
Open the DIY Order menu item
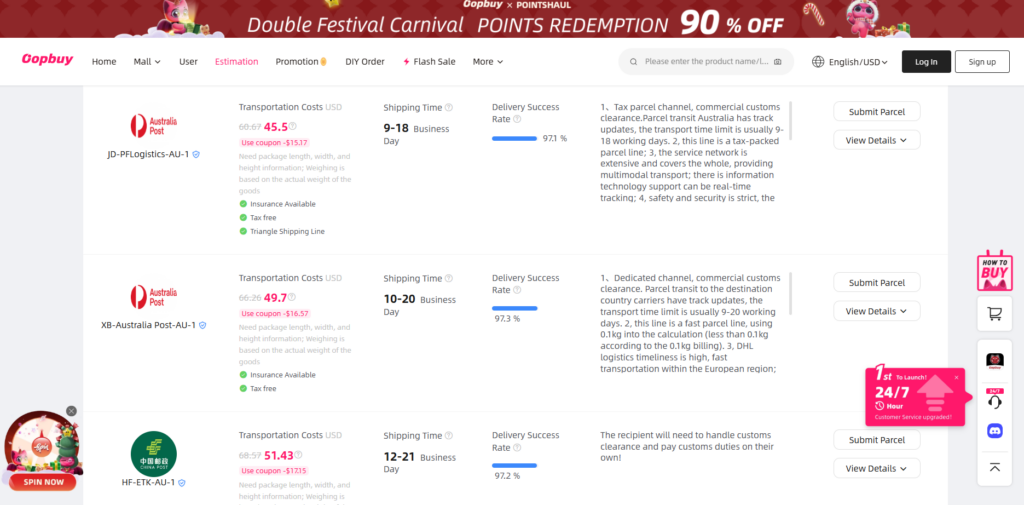[358, 62]
